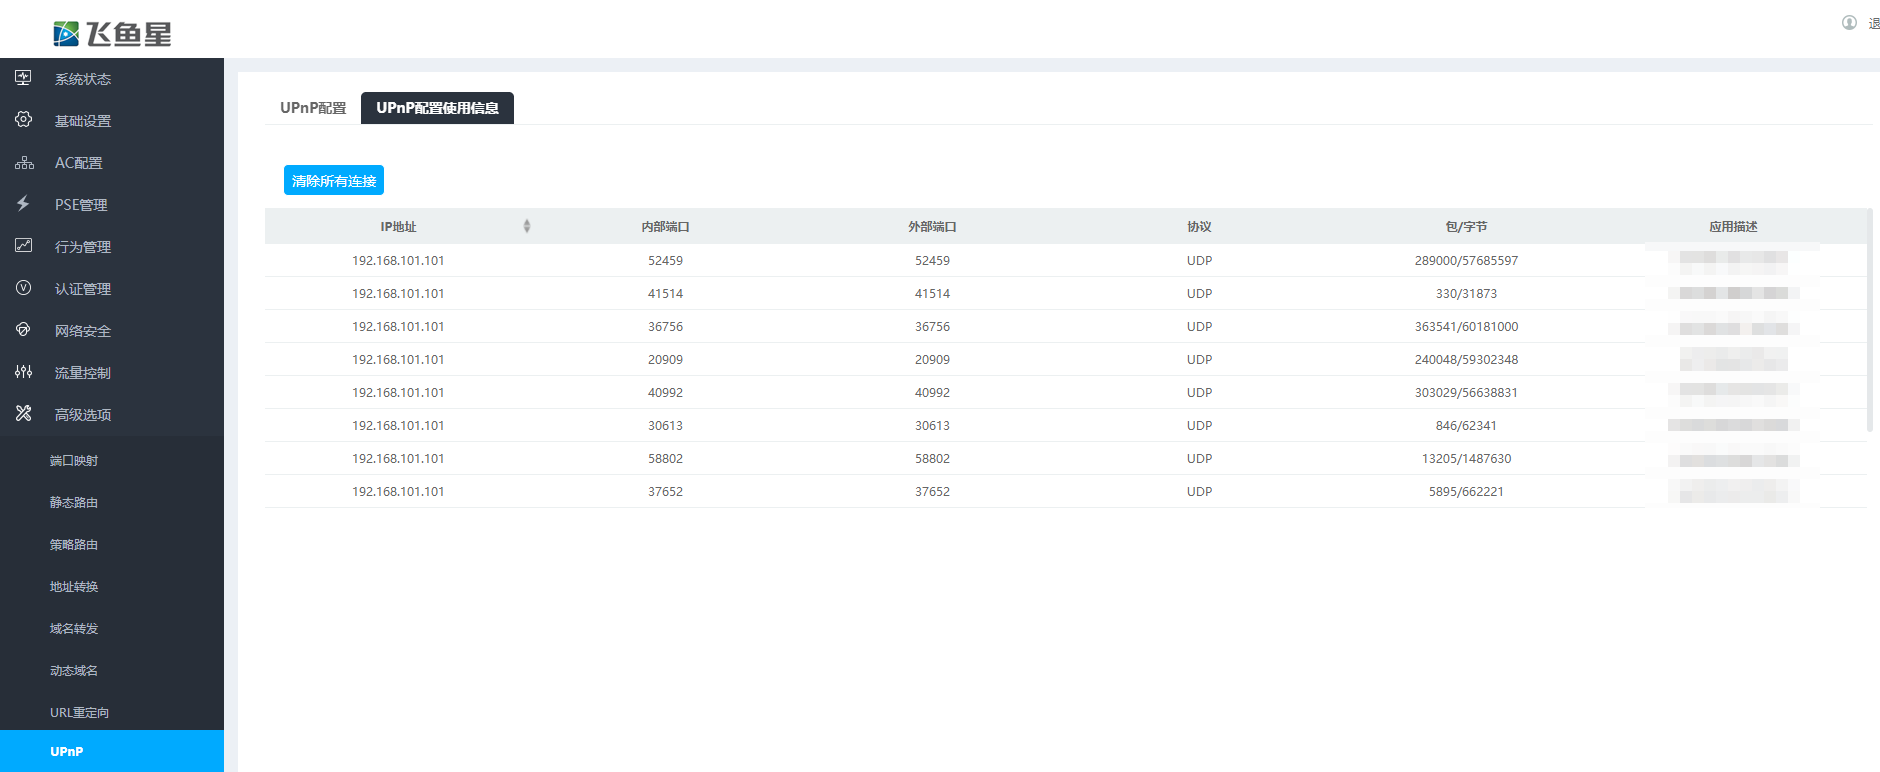
Task: Collapse the 高级选项 sidebar section
Action: (x=83, y=415)
